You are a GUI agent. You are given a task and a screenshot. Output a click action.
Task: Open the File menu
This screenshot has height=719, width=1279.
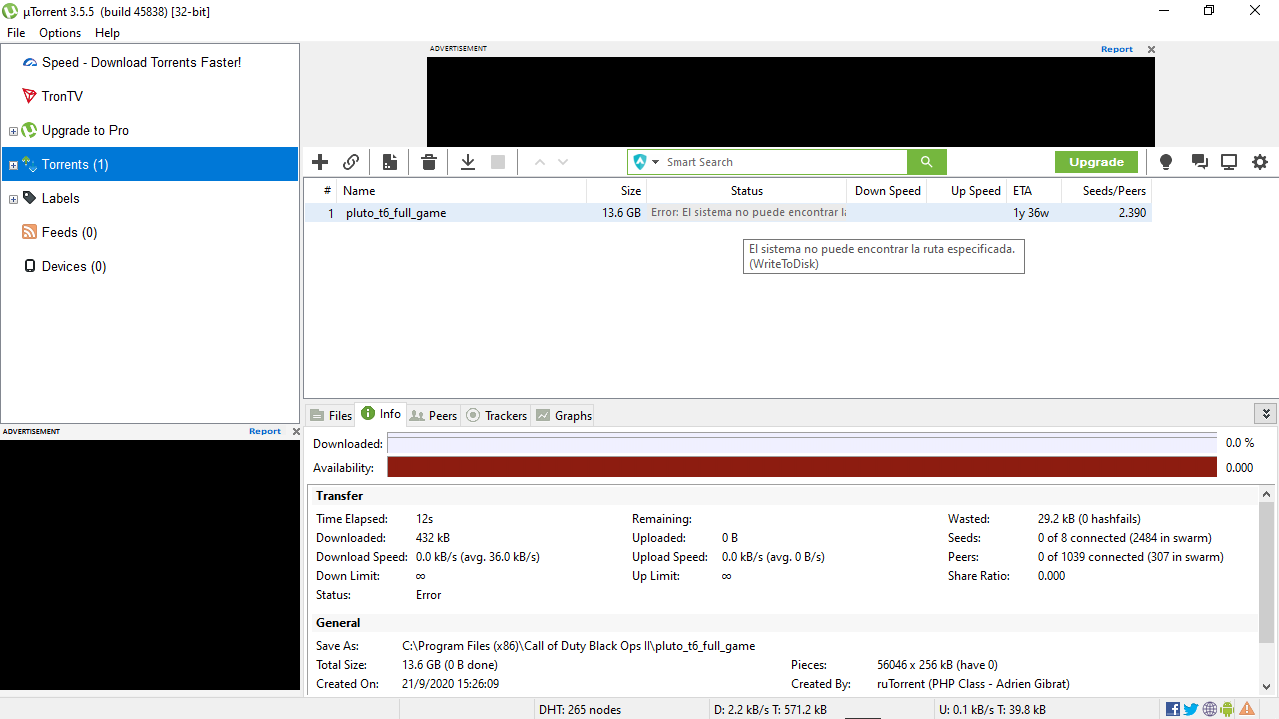click(16, 33)
